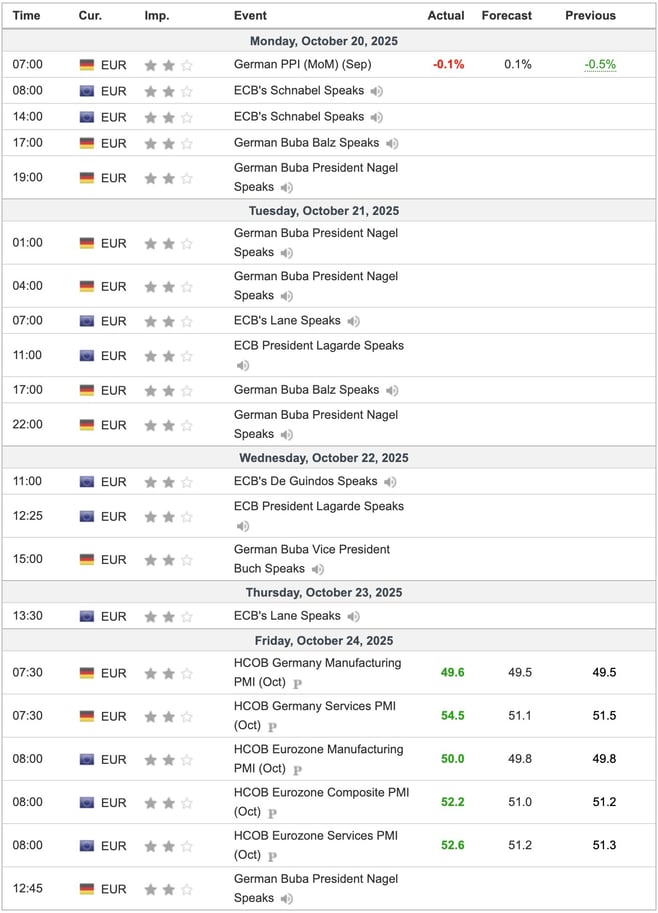This screenshot has height=913, width=658.
Task: Click speaker icon for Monday 17:00 Balz speech
Action: coord(392,144)
